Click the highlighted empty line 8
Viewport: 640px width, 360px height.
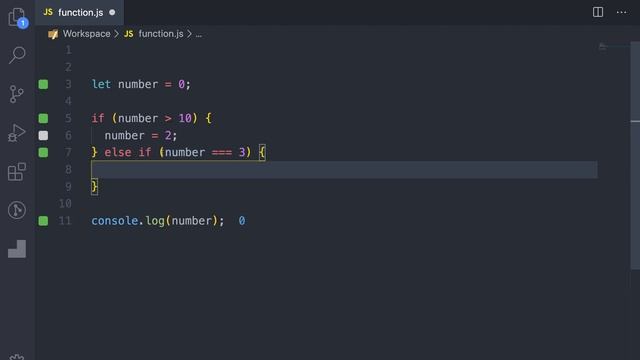(344, 170)
